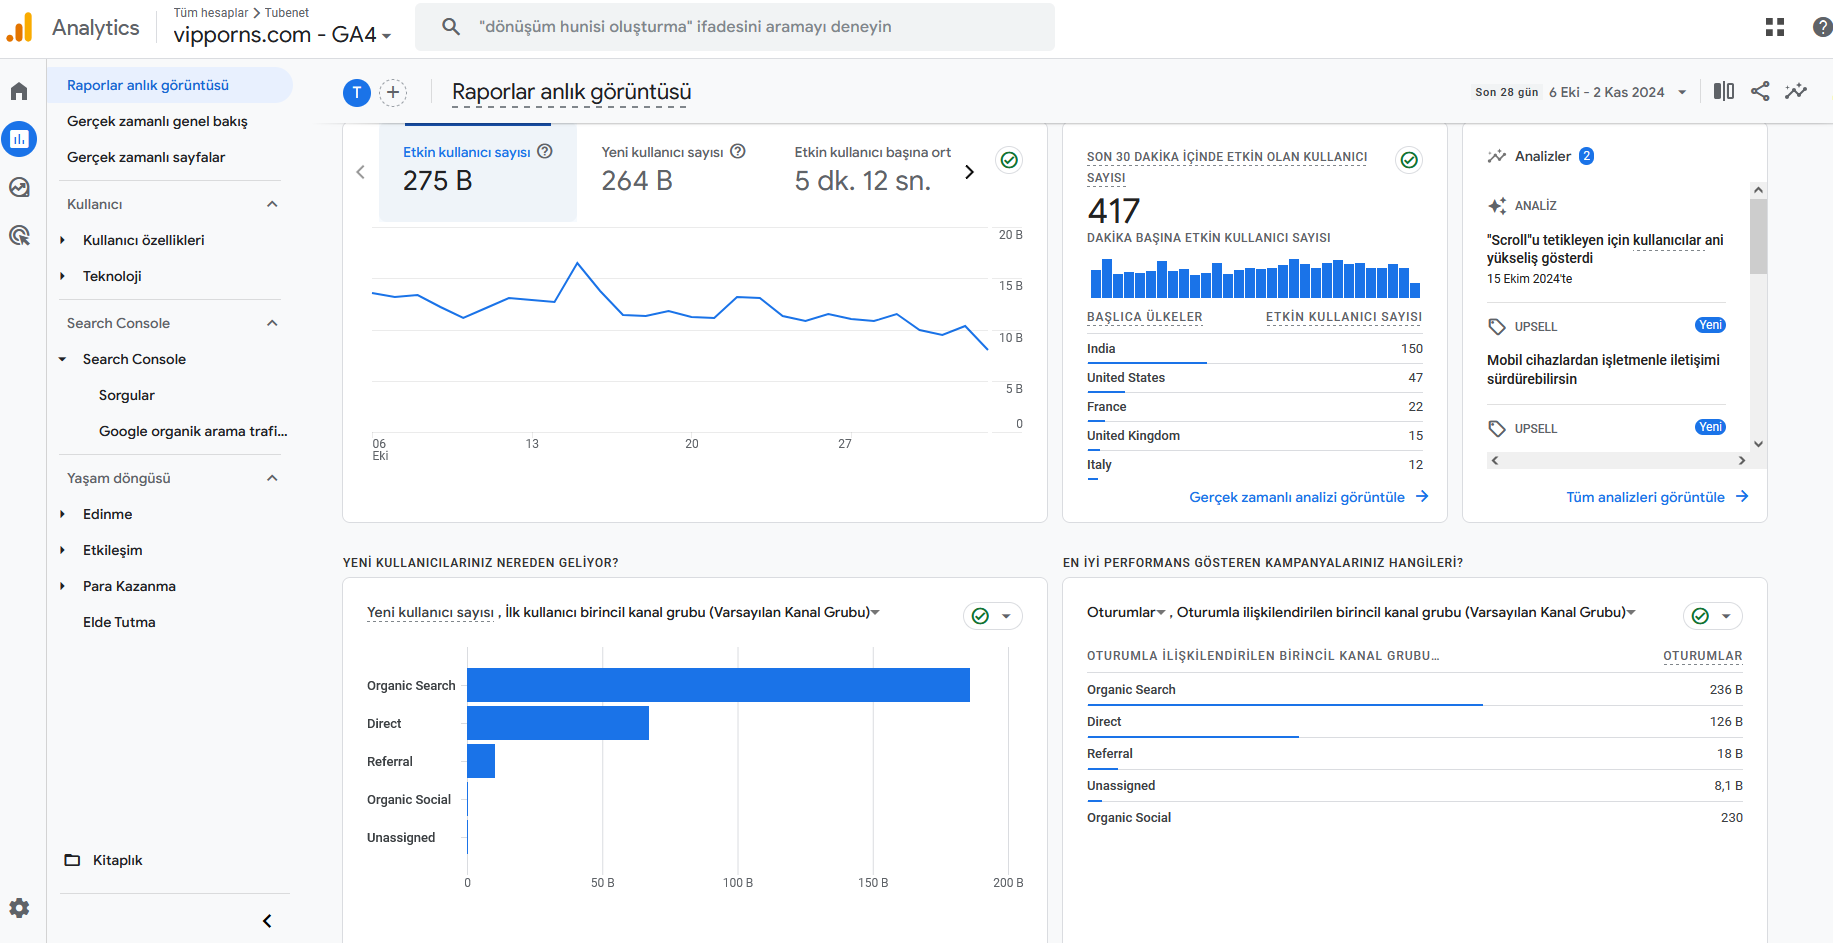Click the India row in country list

pyautogui.click(x=1255, y=349)
